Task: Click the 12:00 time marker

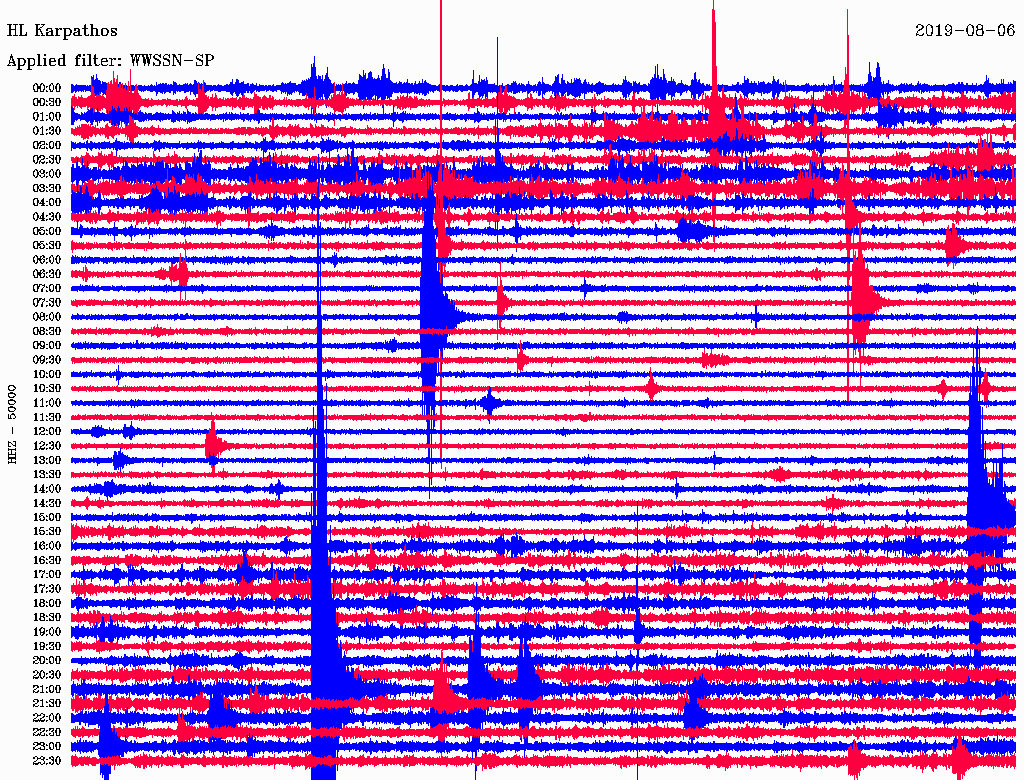Action: coord(47,432)
